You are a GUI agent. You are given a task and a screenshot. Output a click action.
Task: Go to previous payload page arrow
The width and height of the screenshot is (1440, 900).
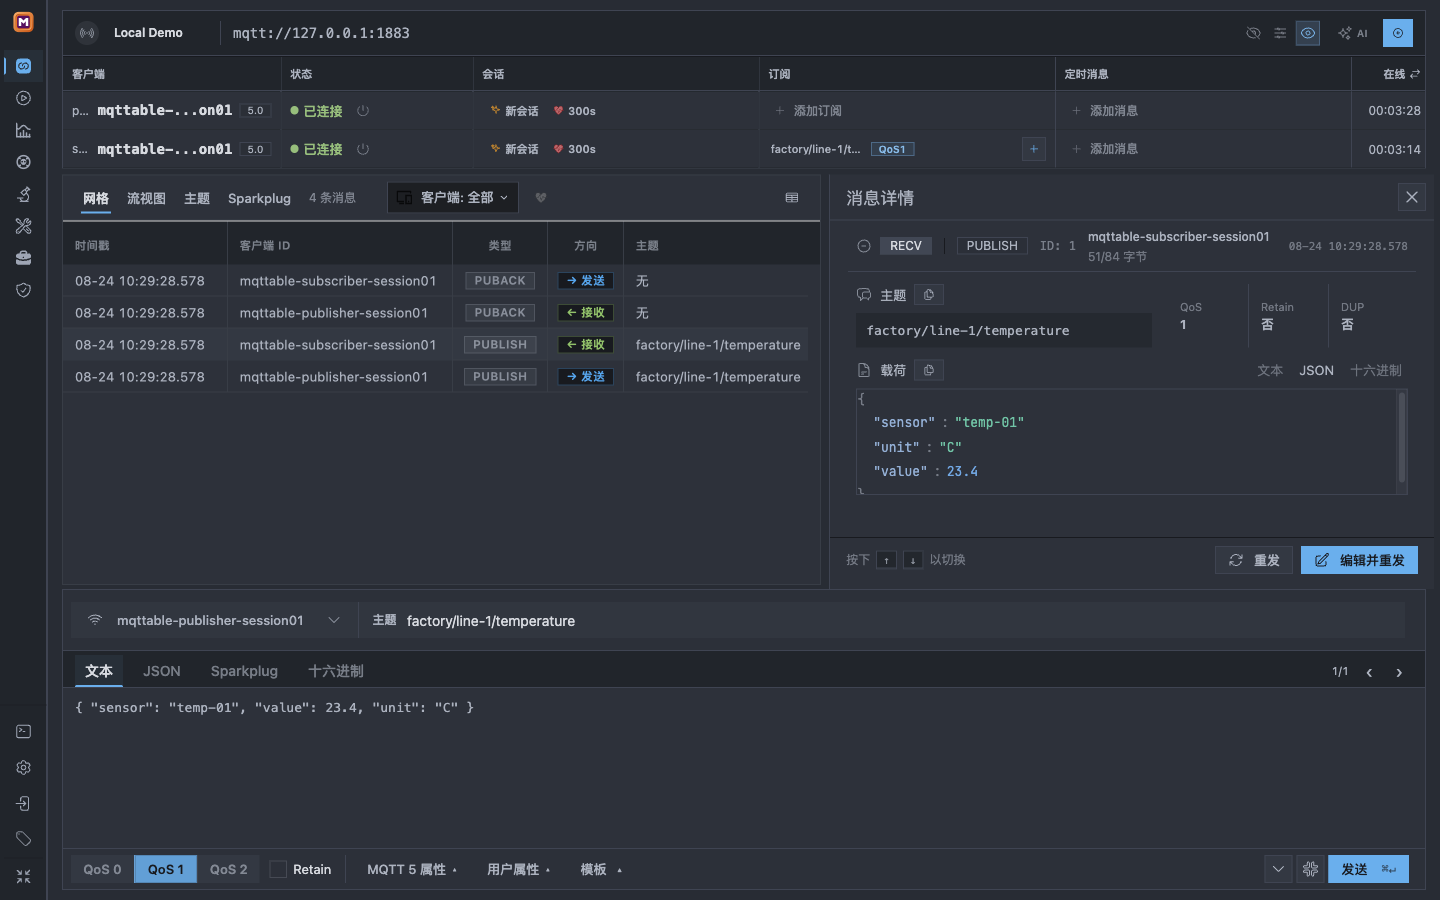(1369, 672)
